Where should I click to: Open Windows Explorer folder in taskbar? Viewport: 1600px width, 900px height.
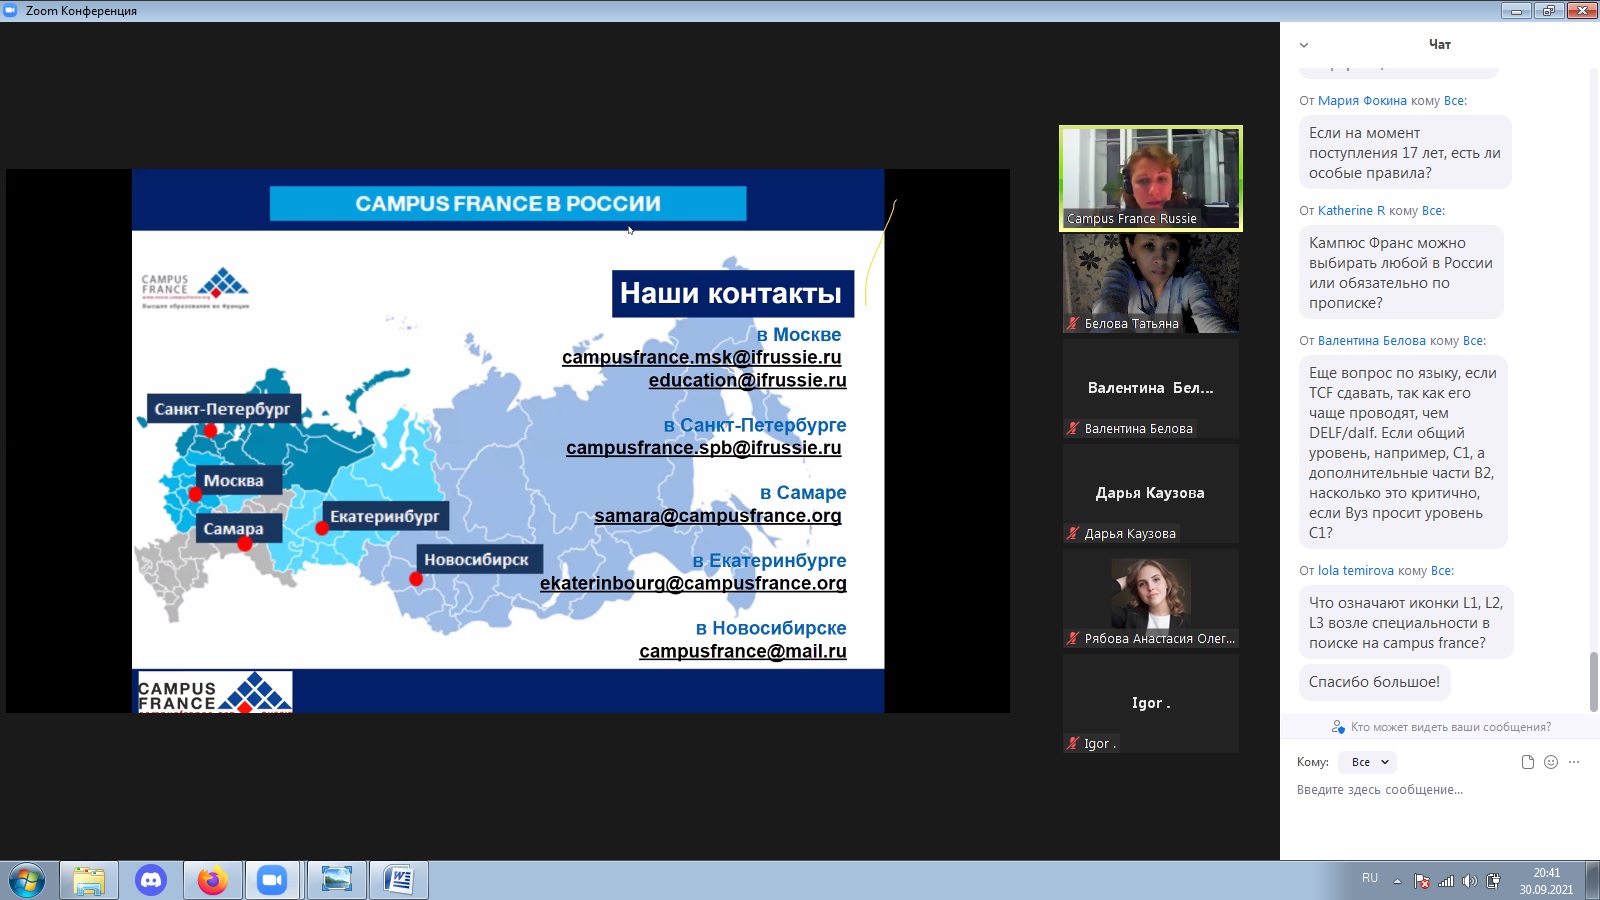pos(89,880)
